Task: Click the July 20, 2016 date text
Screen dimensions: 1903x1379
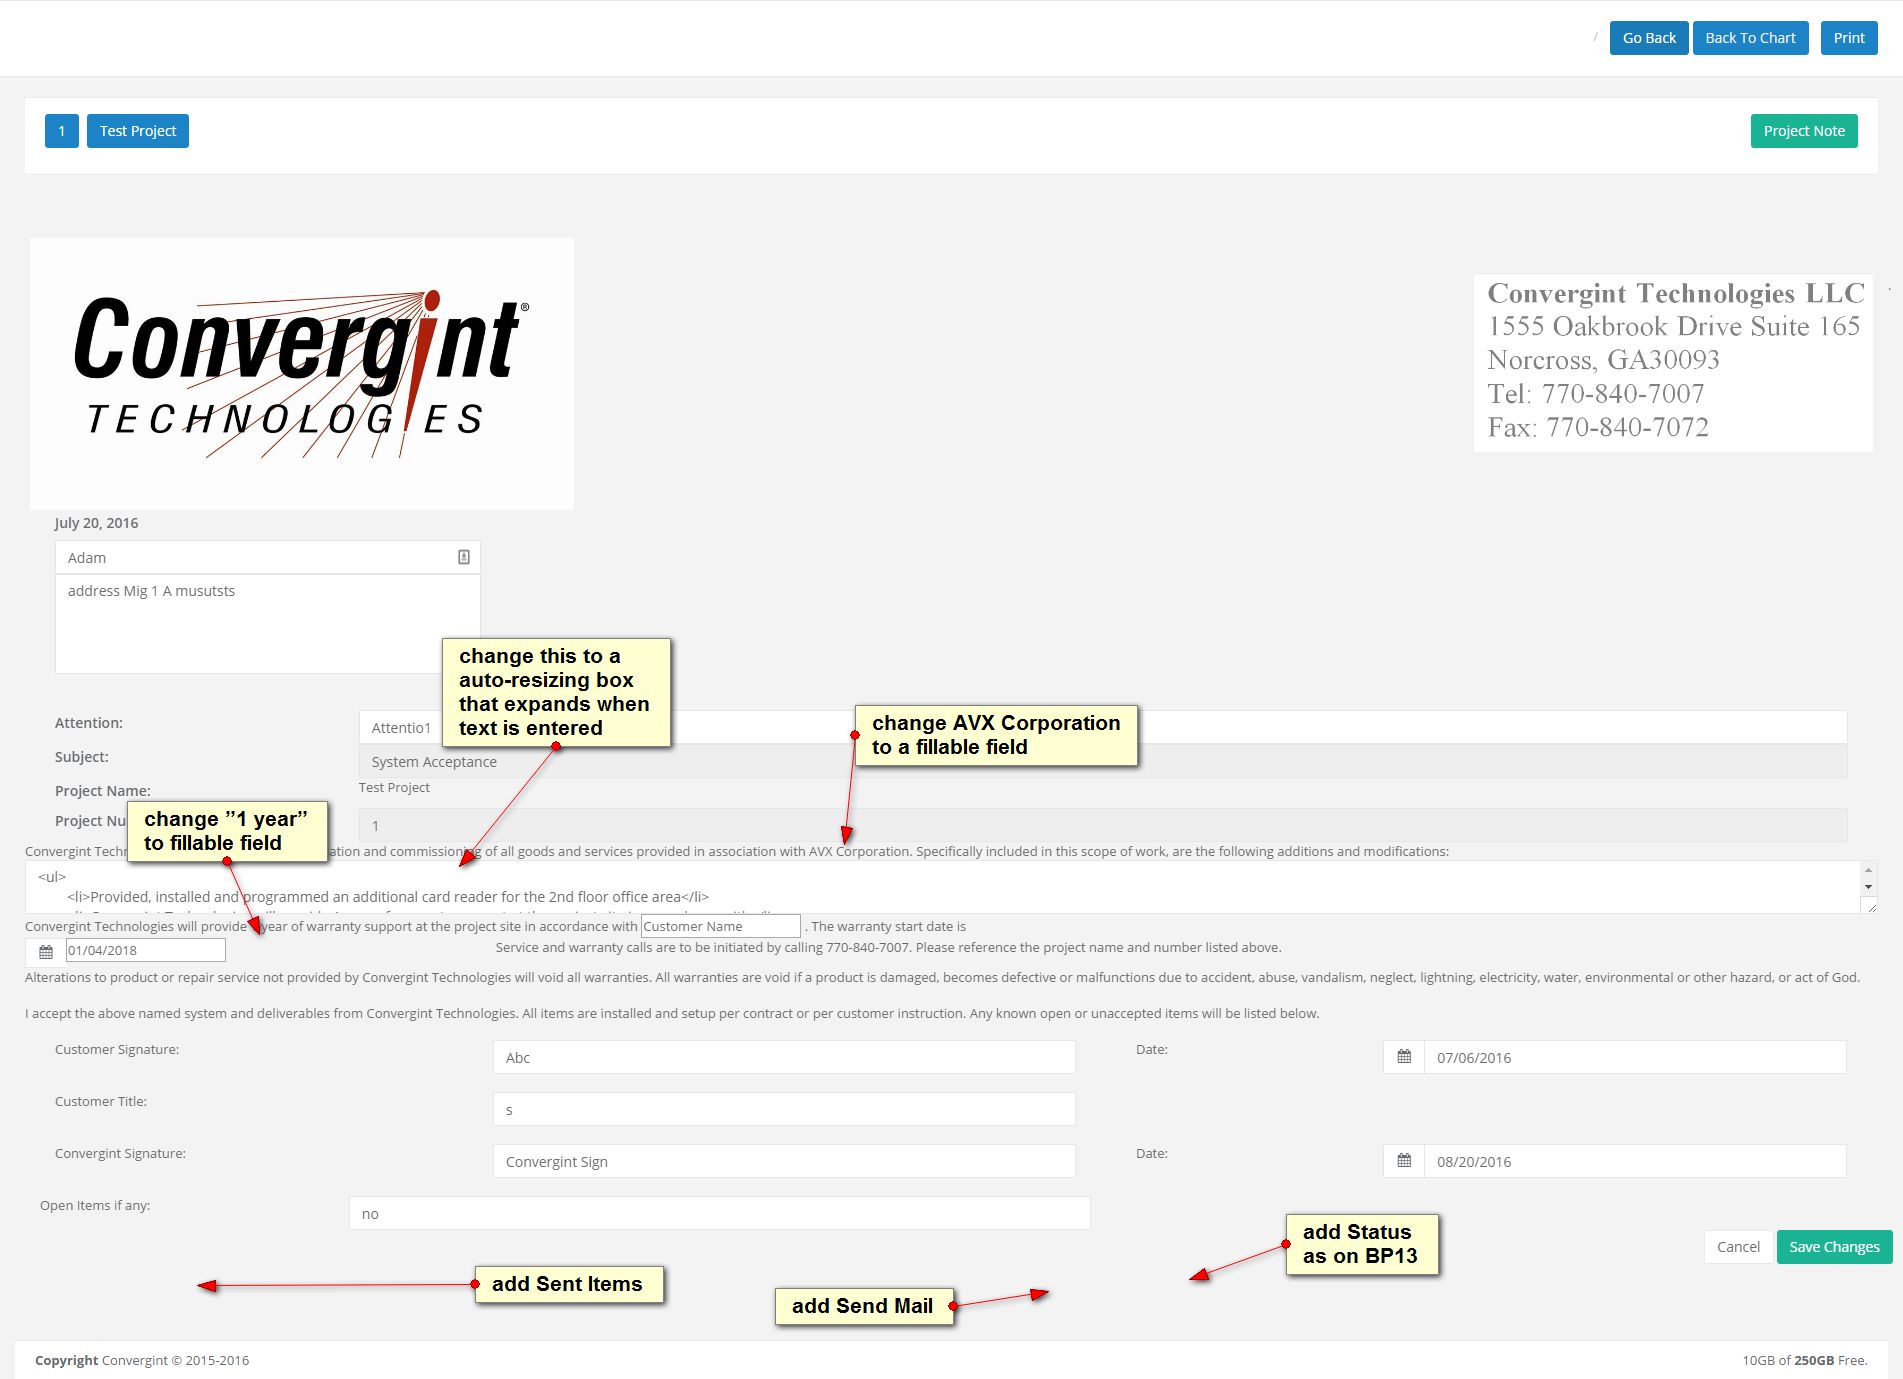Action: (x=97, y=523)
